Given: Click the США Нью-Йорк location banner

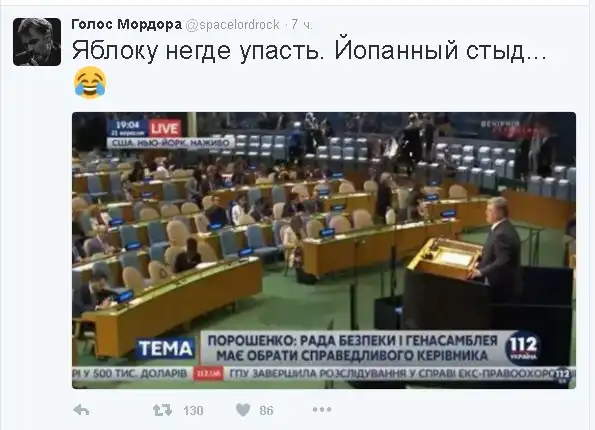Looking at the screenshot, I should 169,143.
